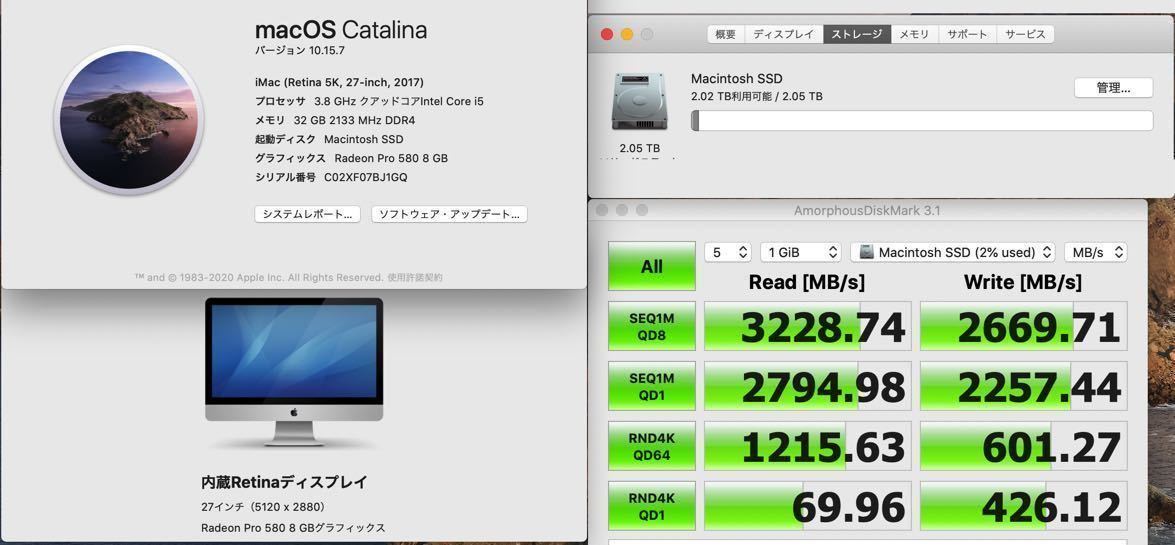Click the RND4K QD64 write value 601.27

click(1024, 446)
